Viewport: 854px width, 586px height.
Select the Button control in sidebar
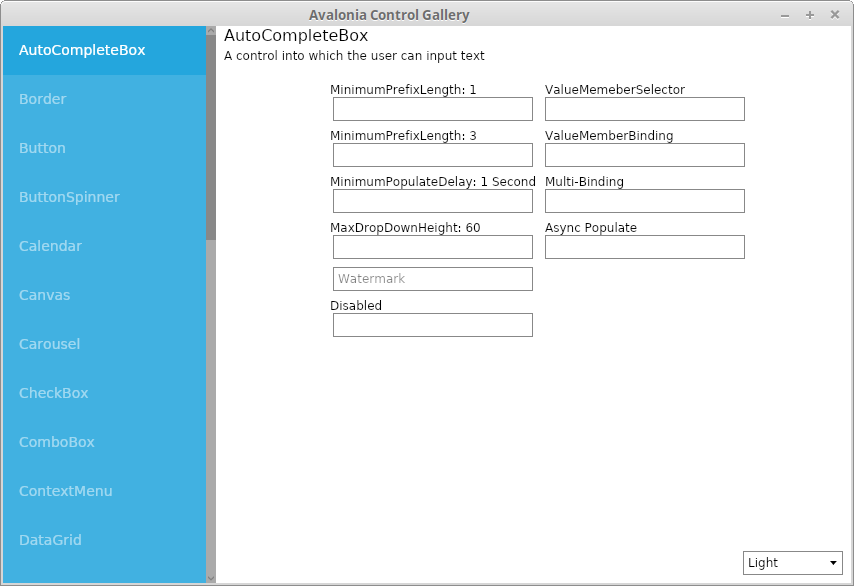tap(100, 148)
